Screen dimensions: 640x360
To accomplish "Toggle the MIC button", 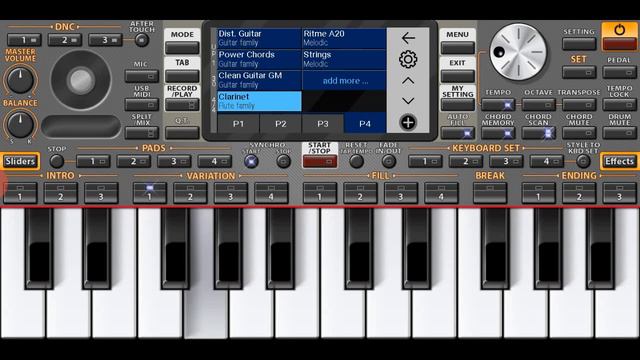I will click(142, 76).
